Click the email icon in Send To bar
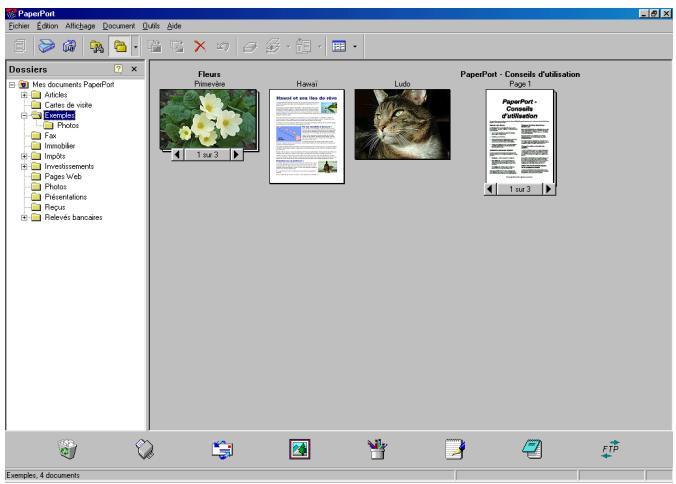676x484 pixels. [222, 449]
